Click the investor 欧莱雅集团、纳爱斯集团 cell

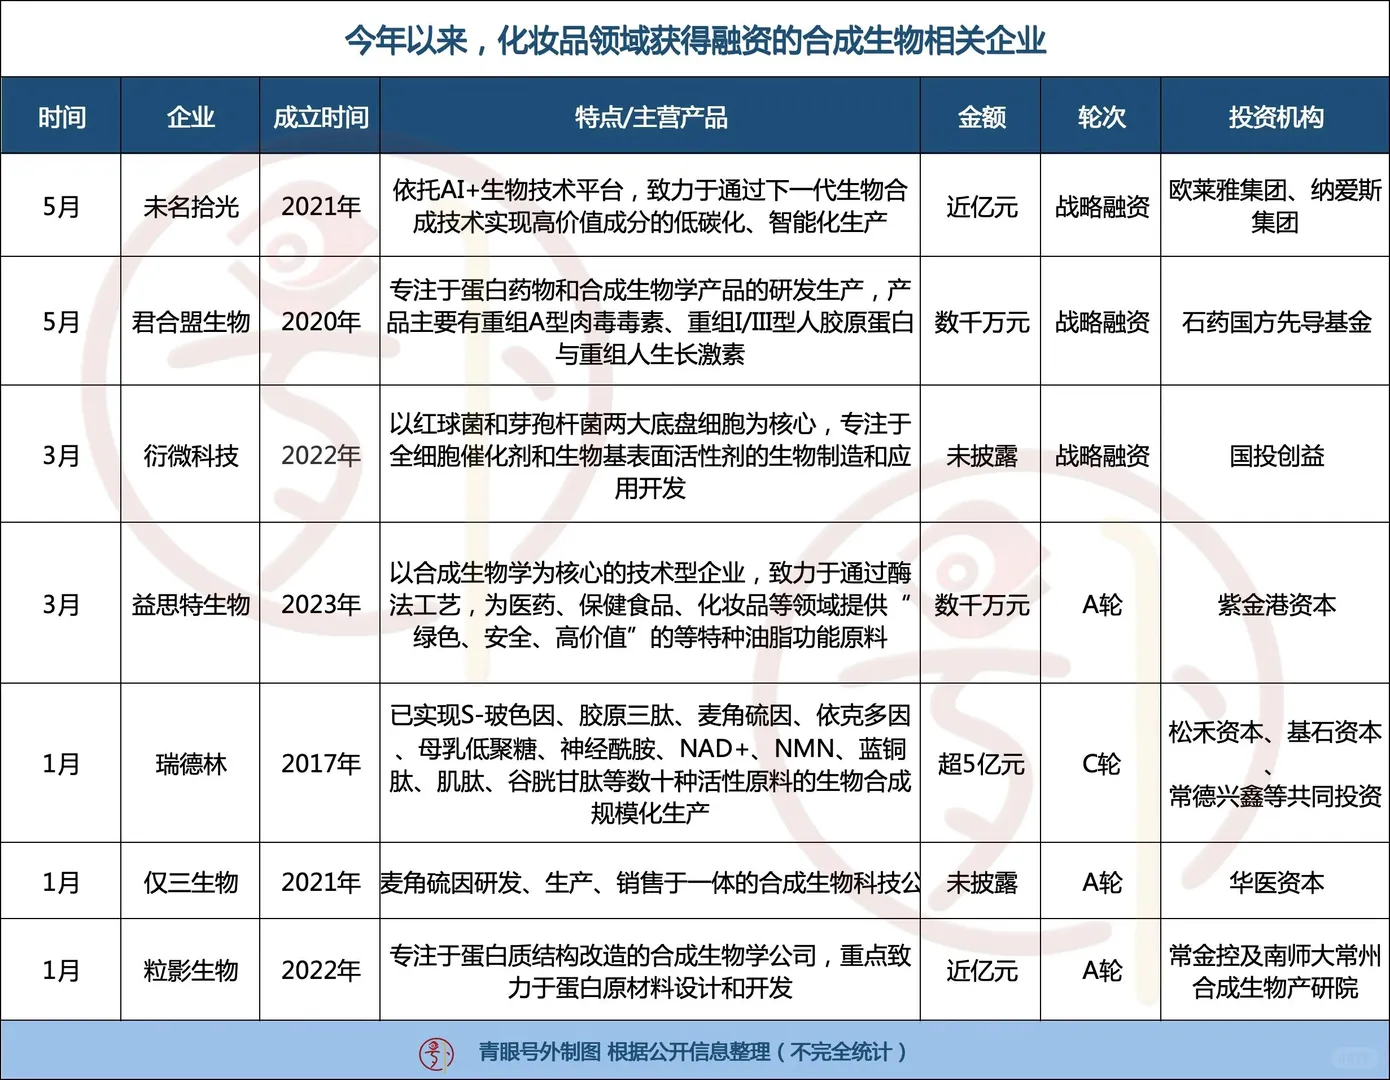click(x=1274, y=205)
